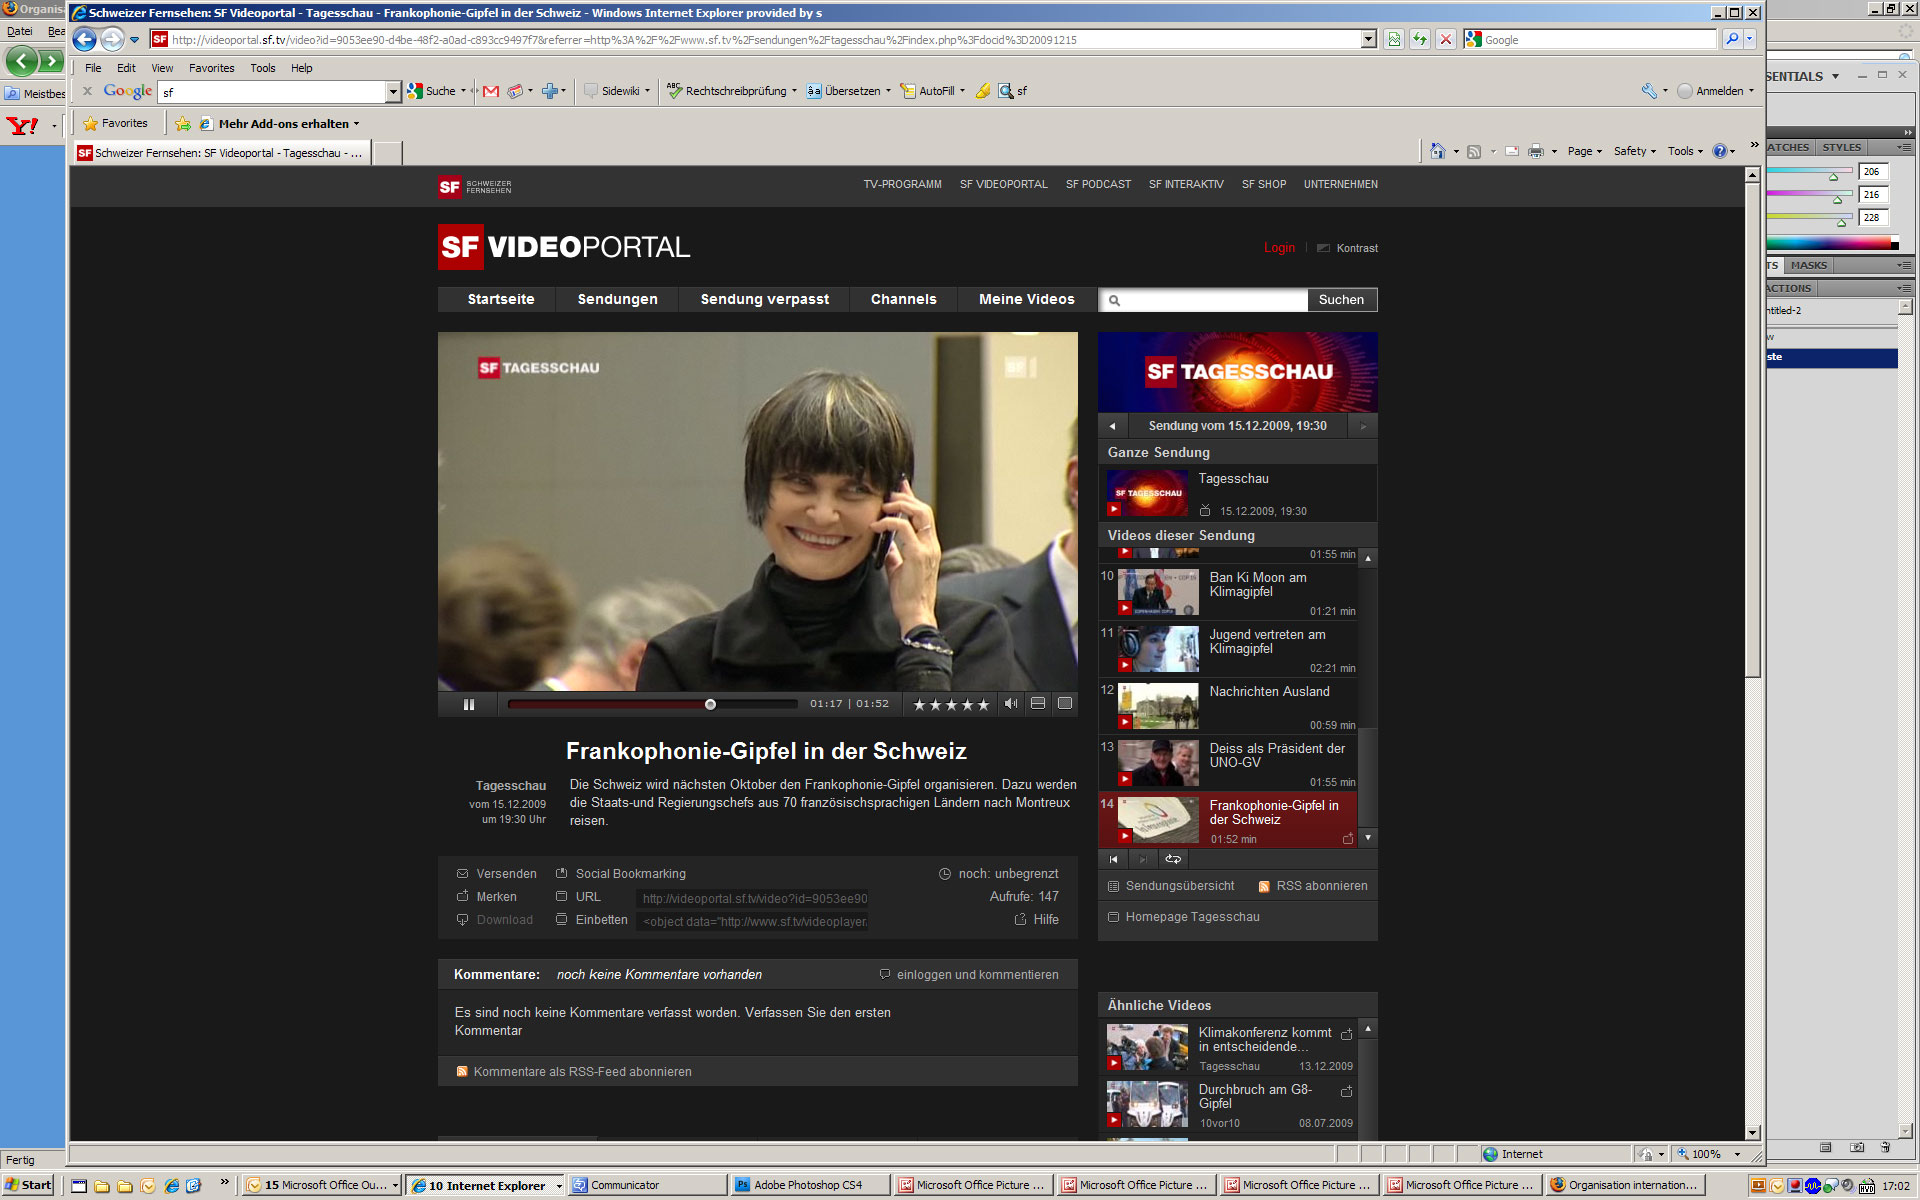The image size is (1920, 1200).
Task: Open Durchbruch am G8-Gipfel related video
Action: 1255,1097
